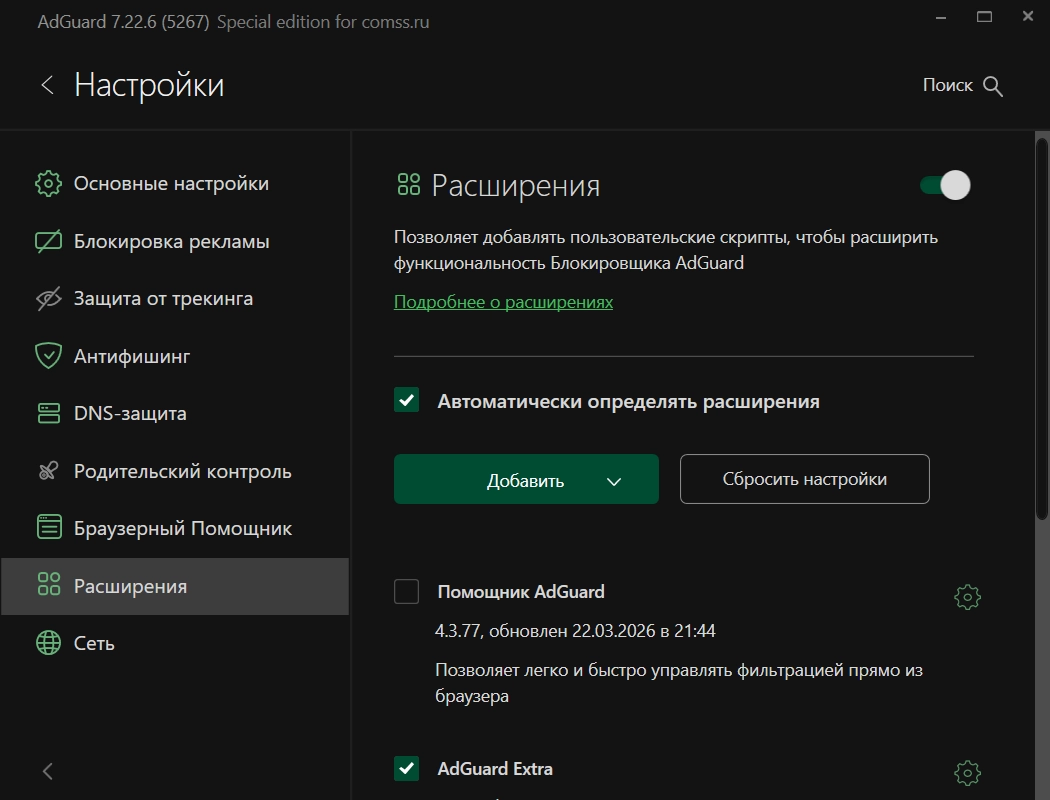Collapse the sidebar with bottom-left chevron
This screenshot has width=1050, height=800.
[x=48, y=771]
